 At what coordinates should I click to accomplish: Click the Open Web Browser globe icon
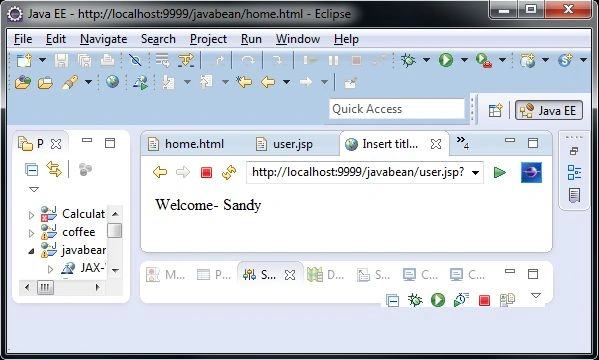[x=112, y=81]
